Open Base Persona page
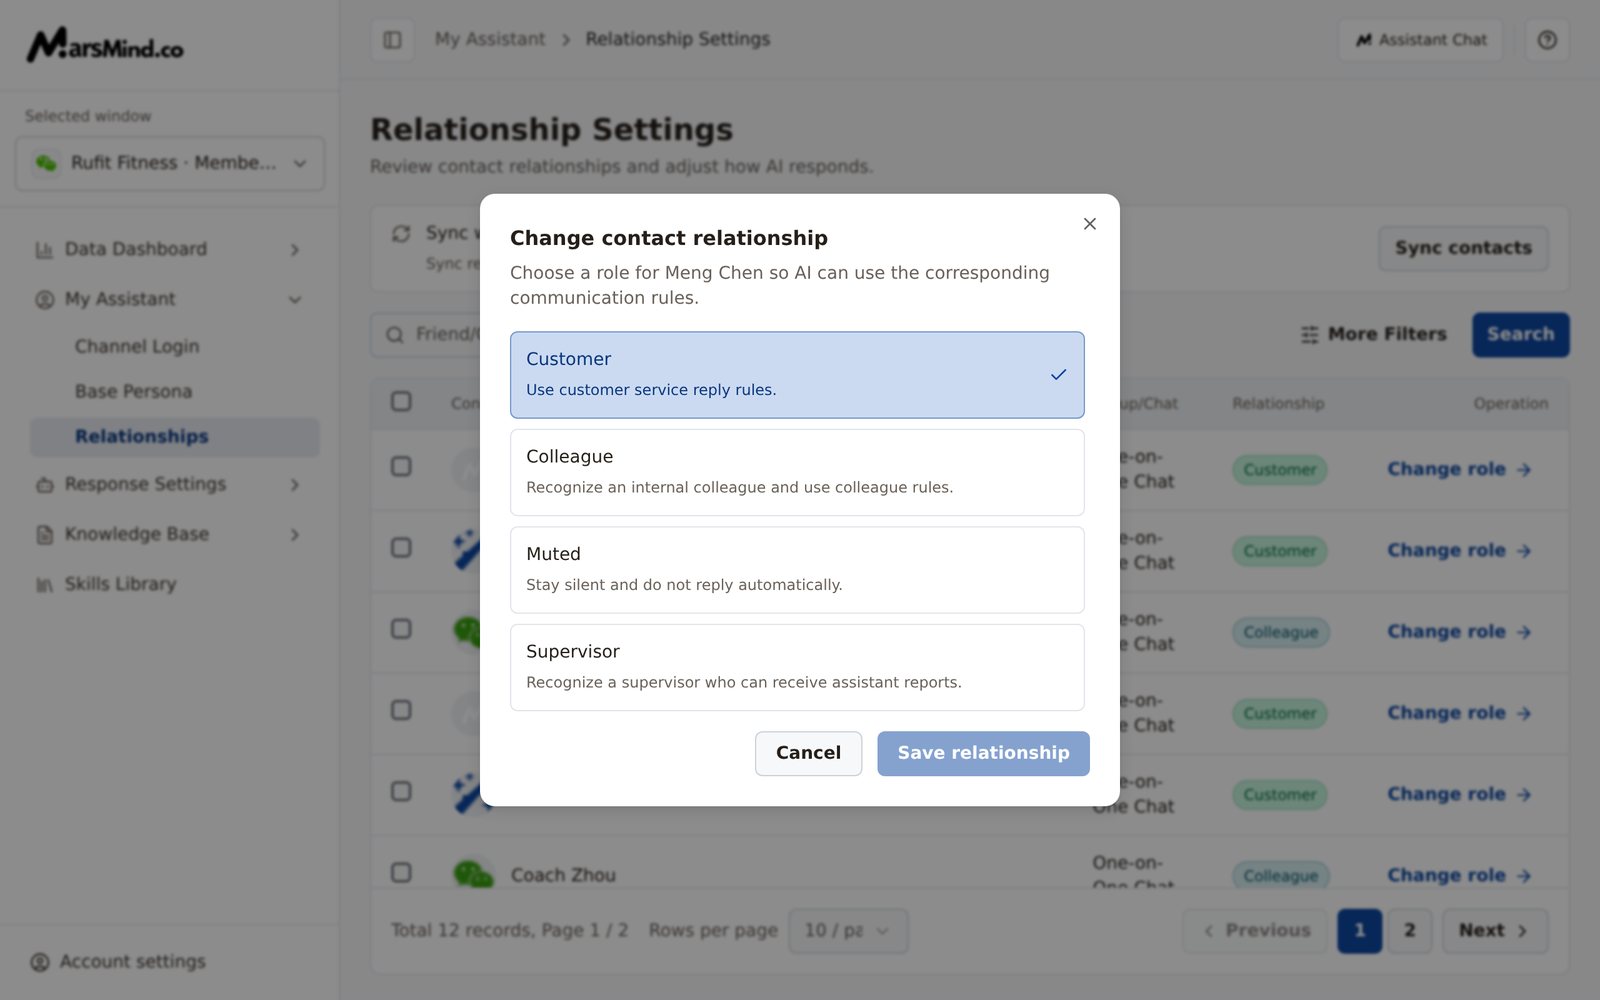Screen dimensions: 1600x1000 pos(133,391)
